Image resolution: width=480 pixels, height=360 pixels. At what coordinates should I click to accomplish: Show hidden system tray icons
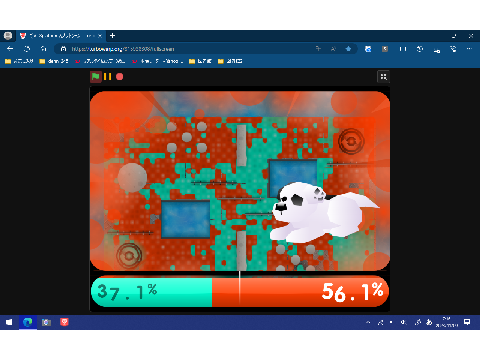[368, 322]
